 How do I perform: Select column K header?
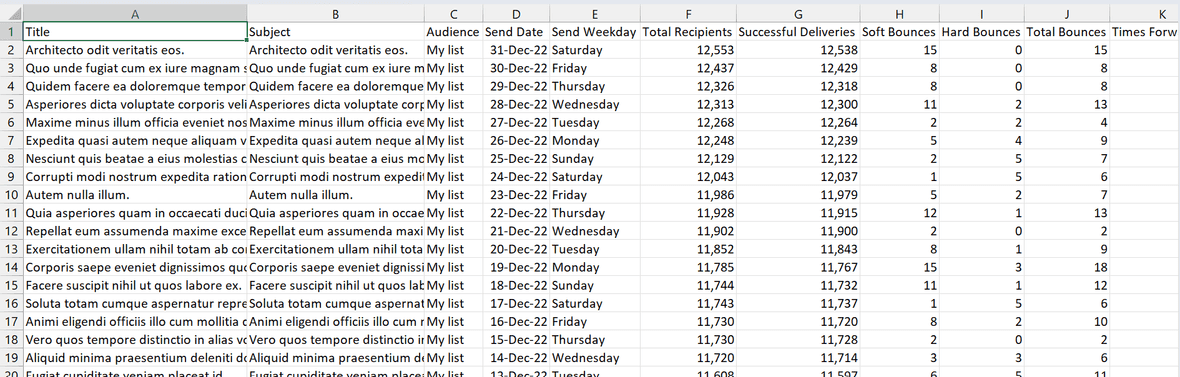[1144, 14]
